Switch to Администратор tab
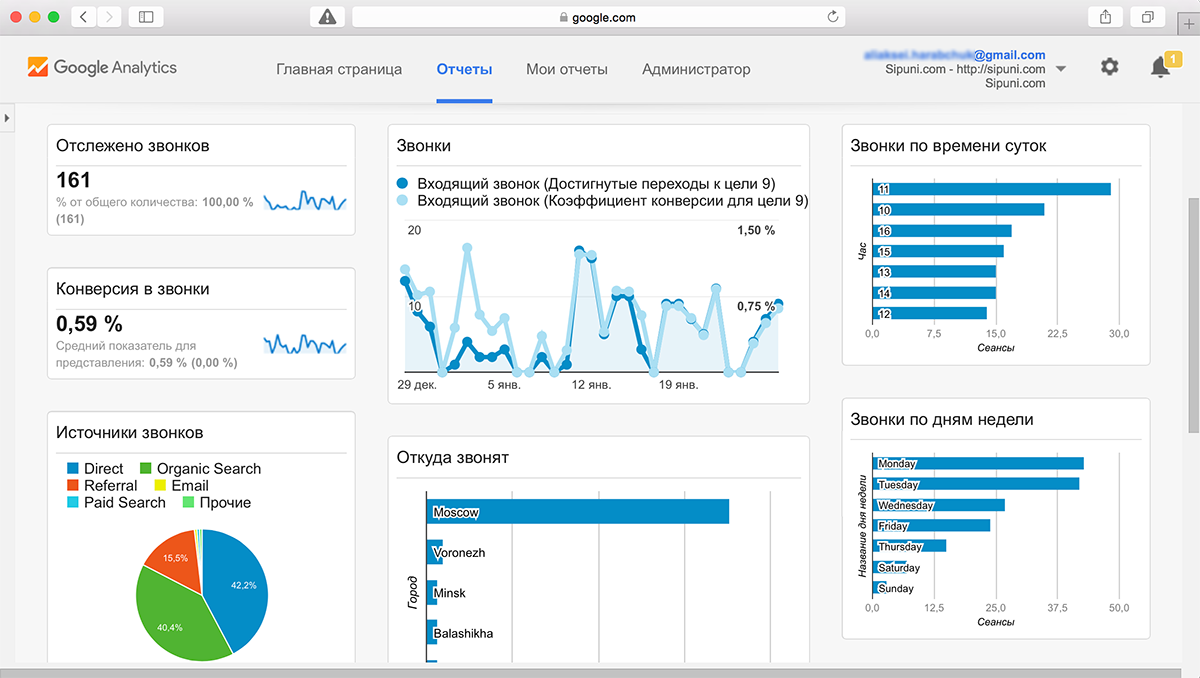 tap(696, 69)
